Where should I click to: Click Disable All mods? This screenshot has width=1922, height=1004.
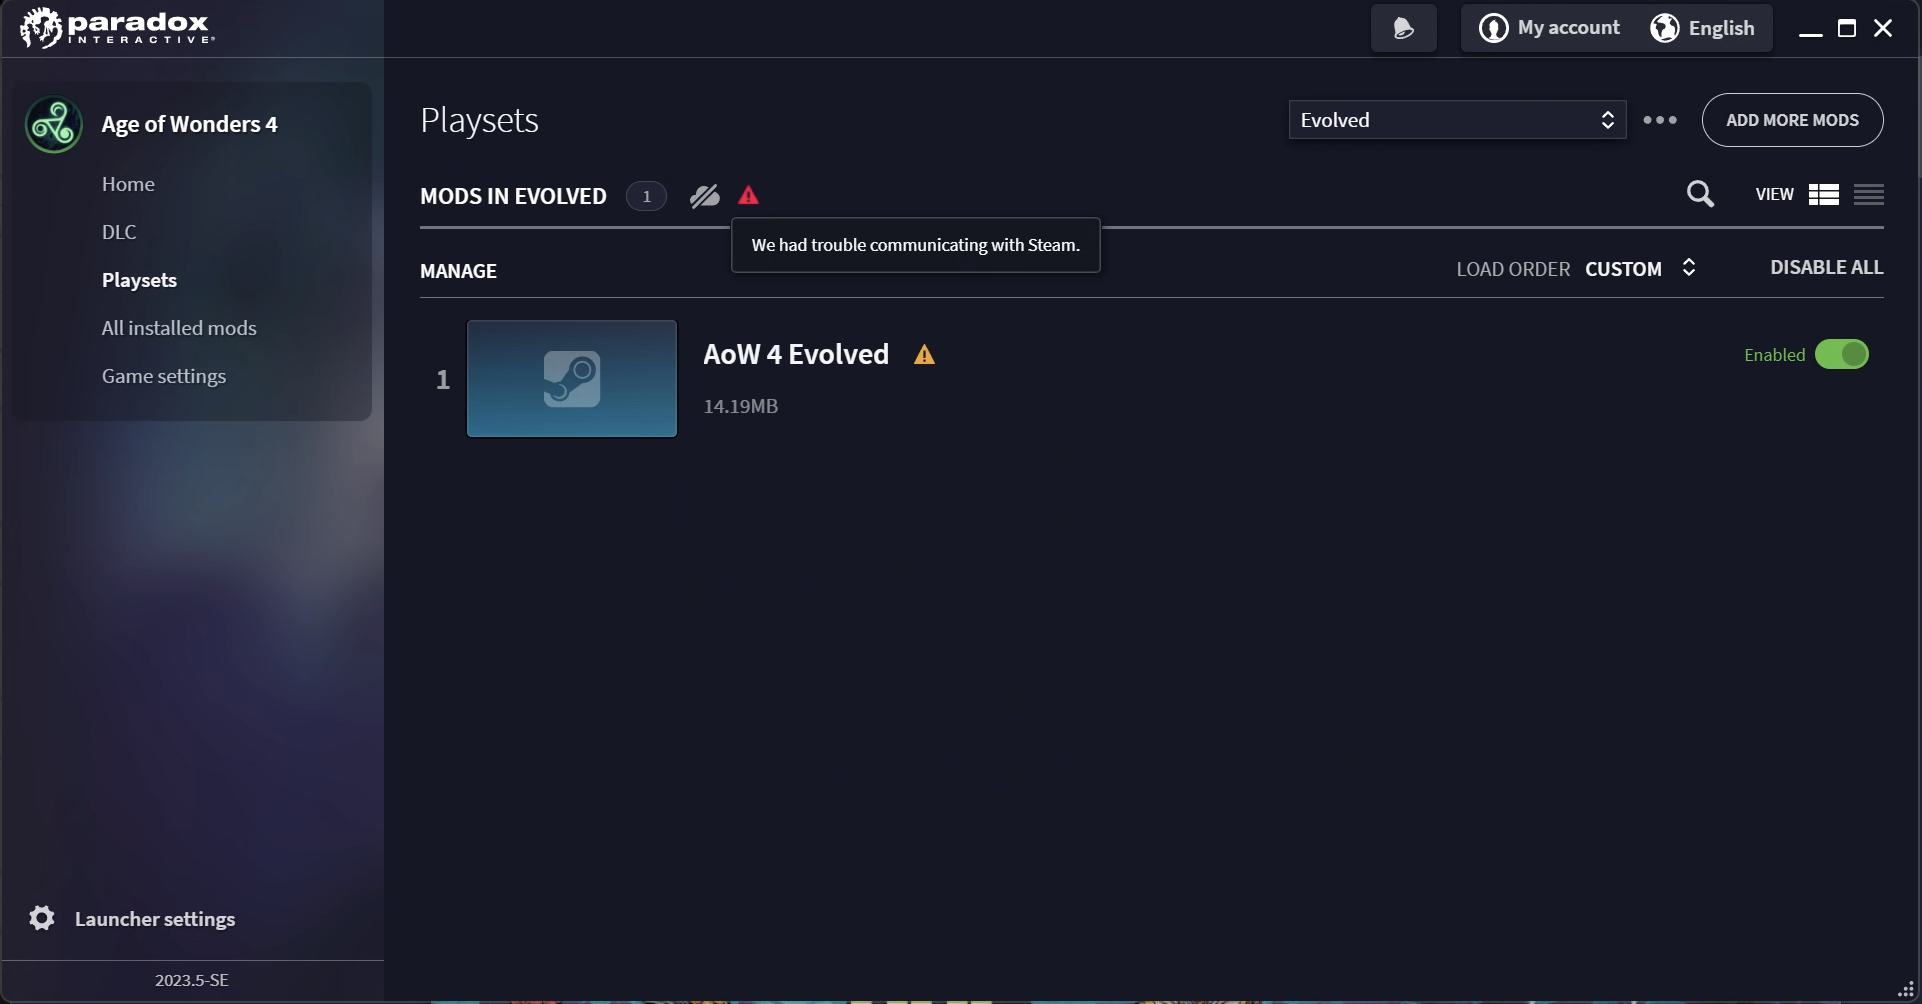click(1826, 267)
